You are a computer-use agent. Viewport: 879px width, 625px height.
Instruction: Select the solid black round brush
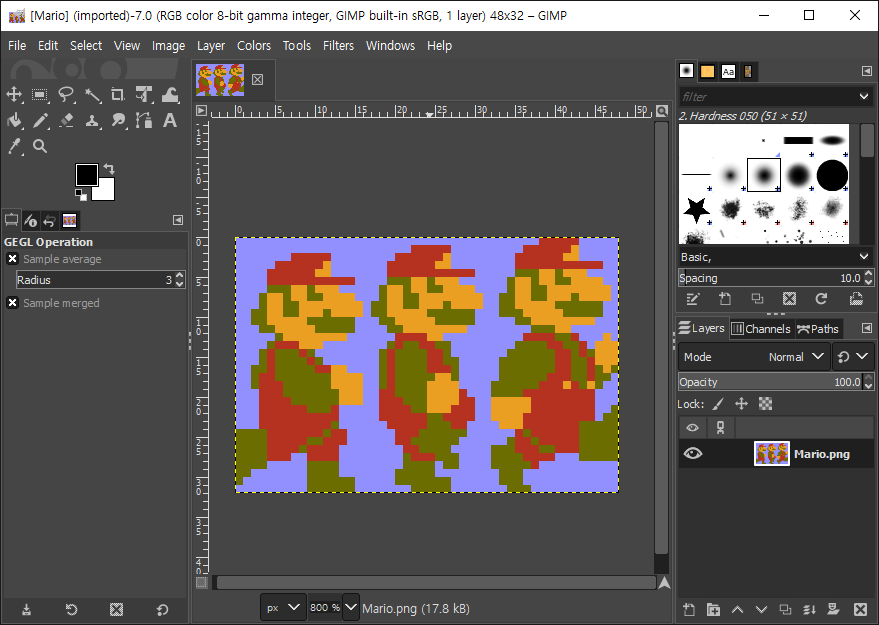832,175
